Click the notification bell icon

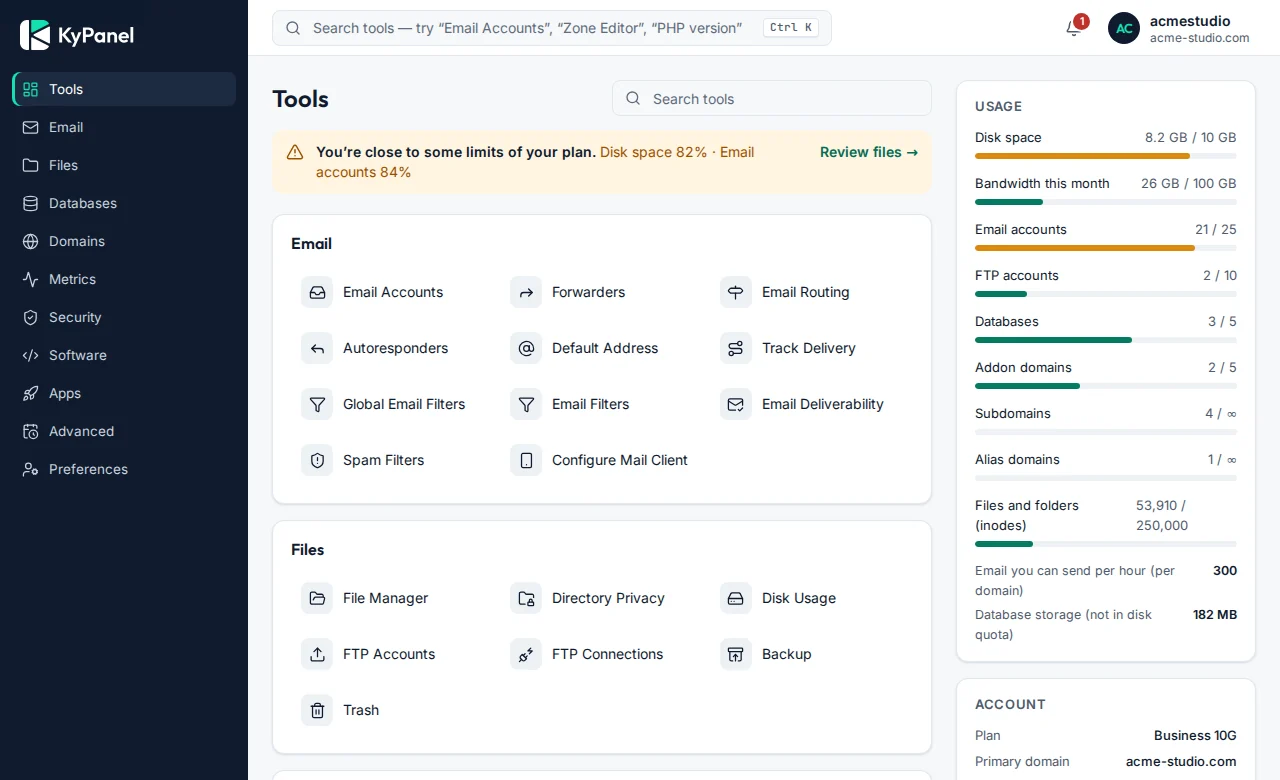click(1074, 28)
